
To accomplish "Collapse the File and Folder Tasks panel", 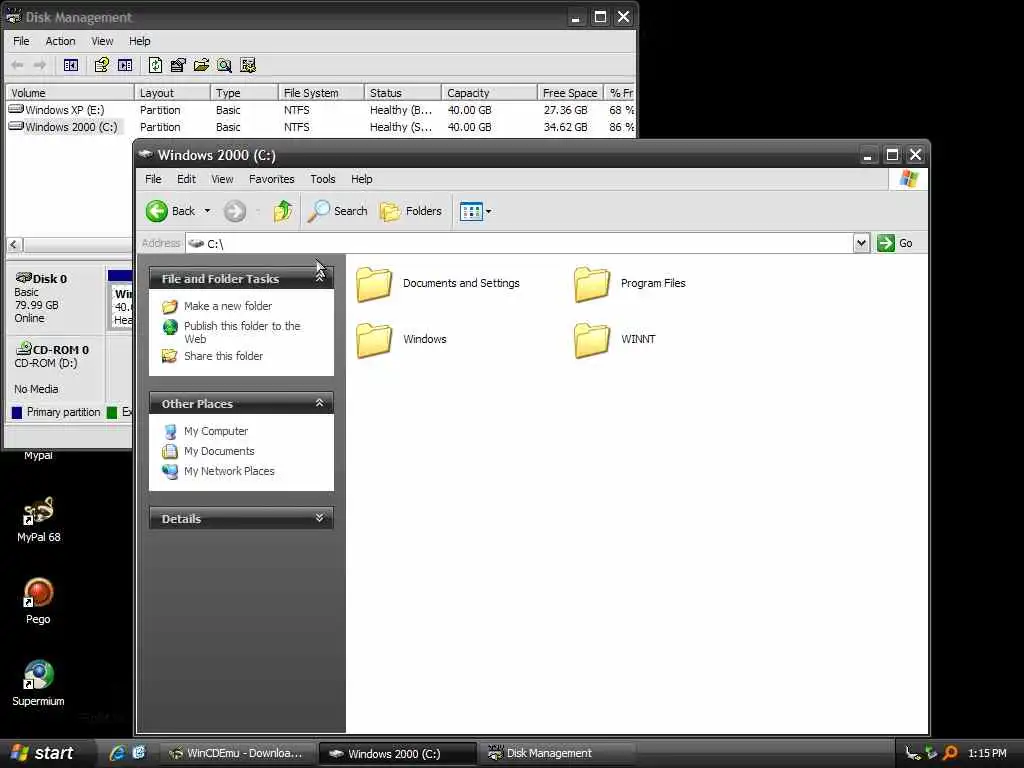I will [320, 278].
